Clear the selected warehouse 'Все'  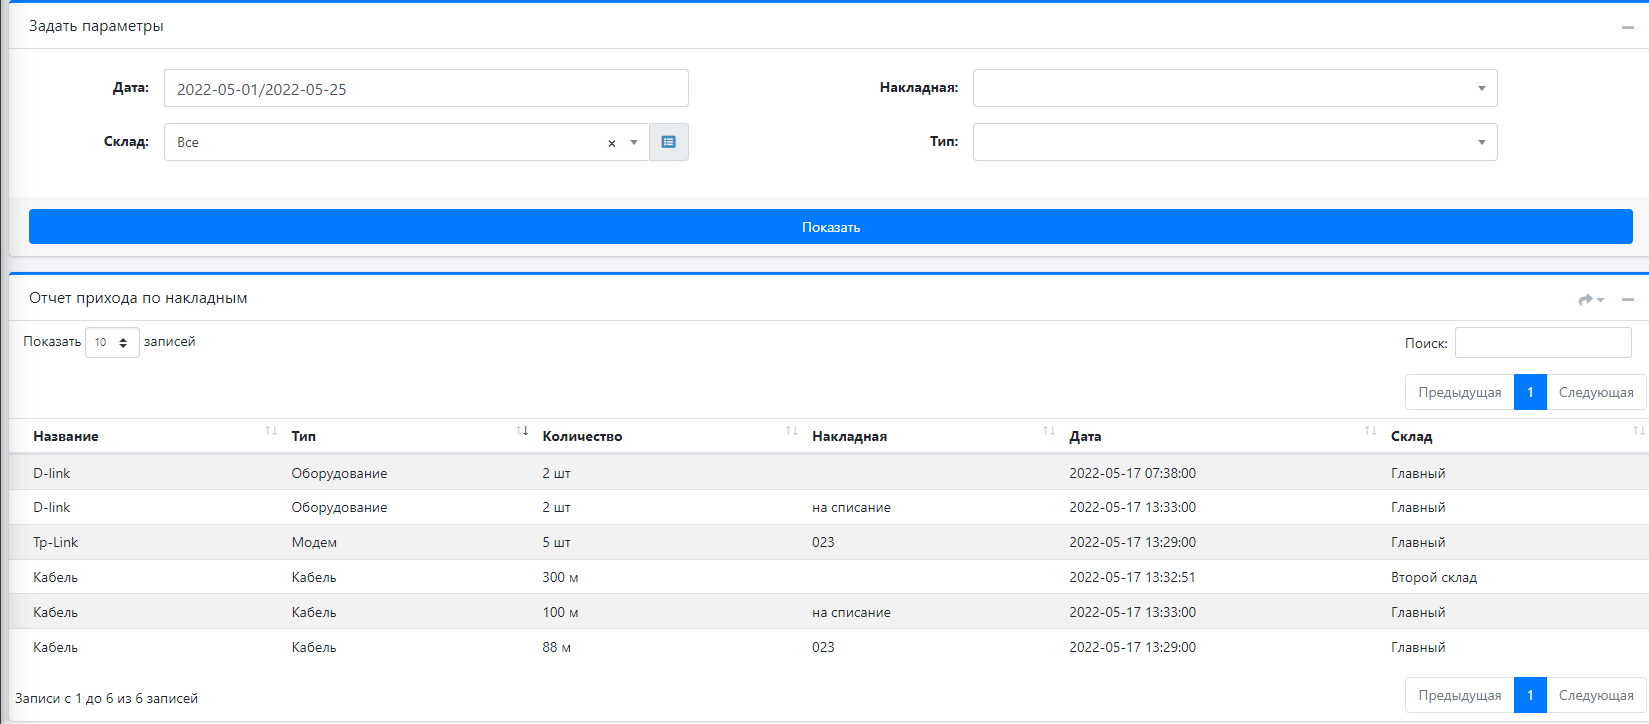pyautogui.click(x=612, y=143)
